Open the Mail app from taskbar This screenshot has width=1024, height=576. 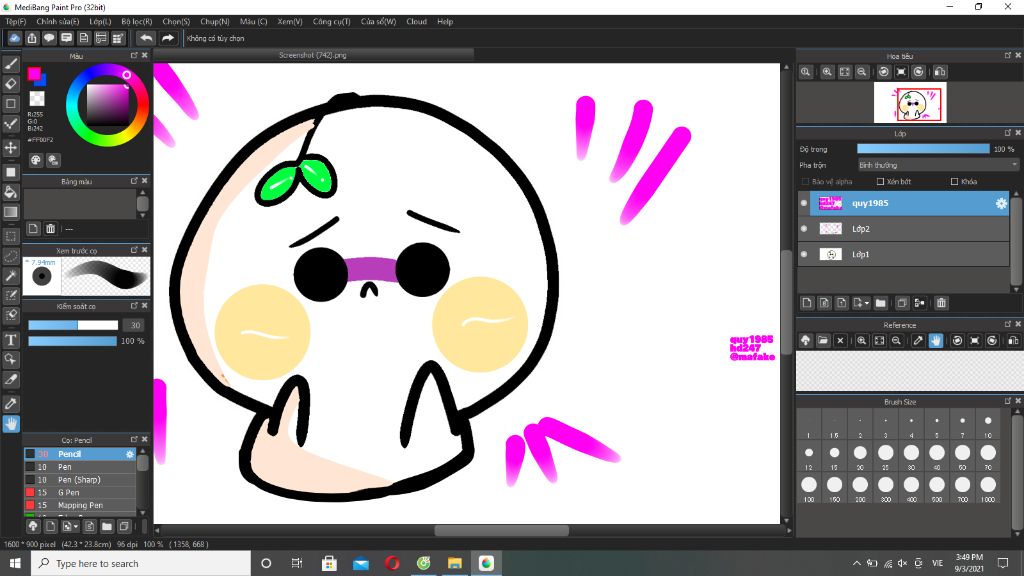tap(360, 563)
